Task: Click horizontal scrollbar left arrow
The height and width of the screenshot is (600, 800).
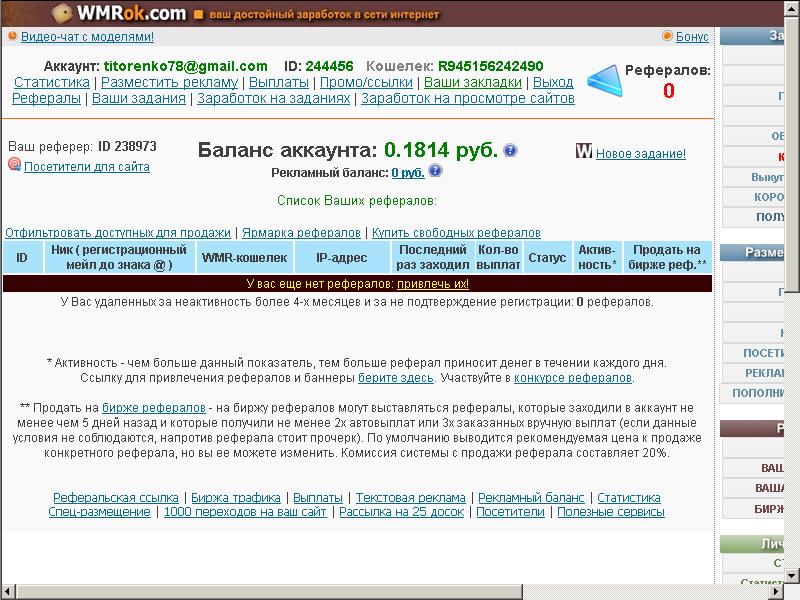Action: coord(8,592)
